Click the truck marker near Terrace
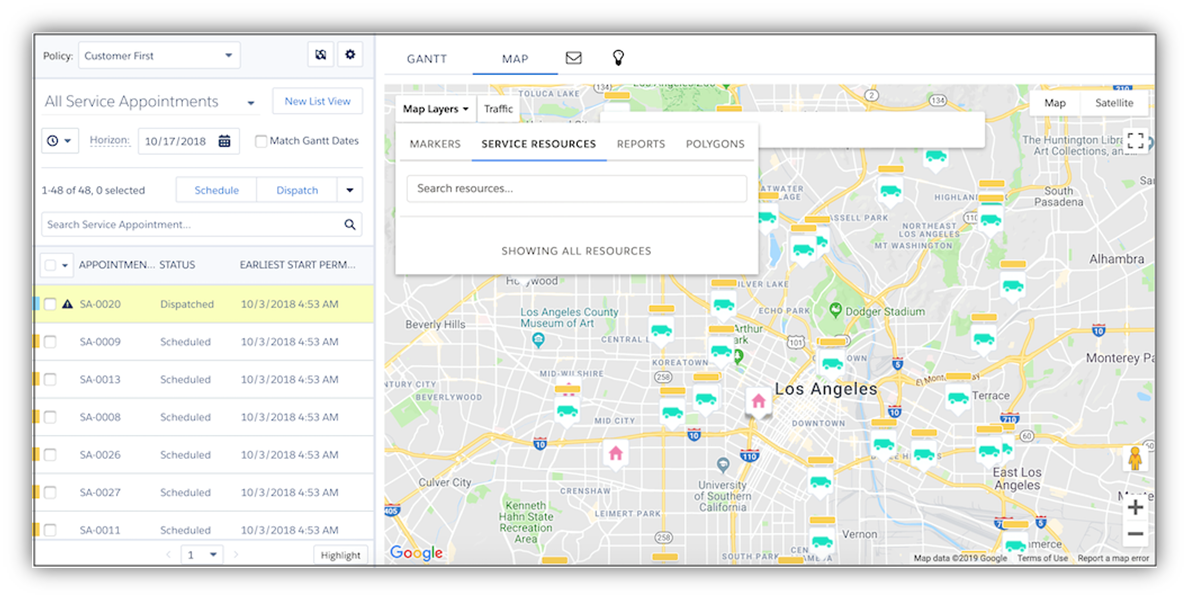 click(958, 397)
